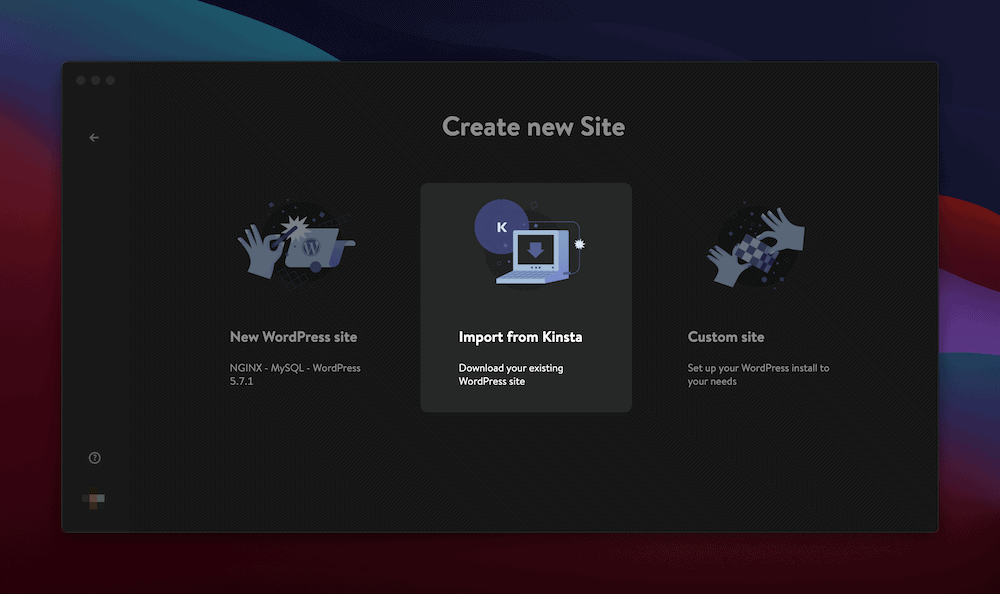1000x594 pixels.
Task: Click Set up your WordPress install description
Action: coord(758,374)
